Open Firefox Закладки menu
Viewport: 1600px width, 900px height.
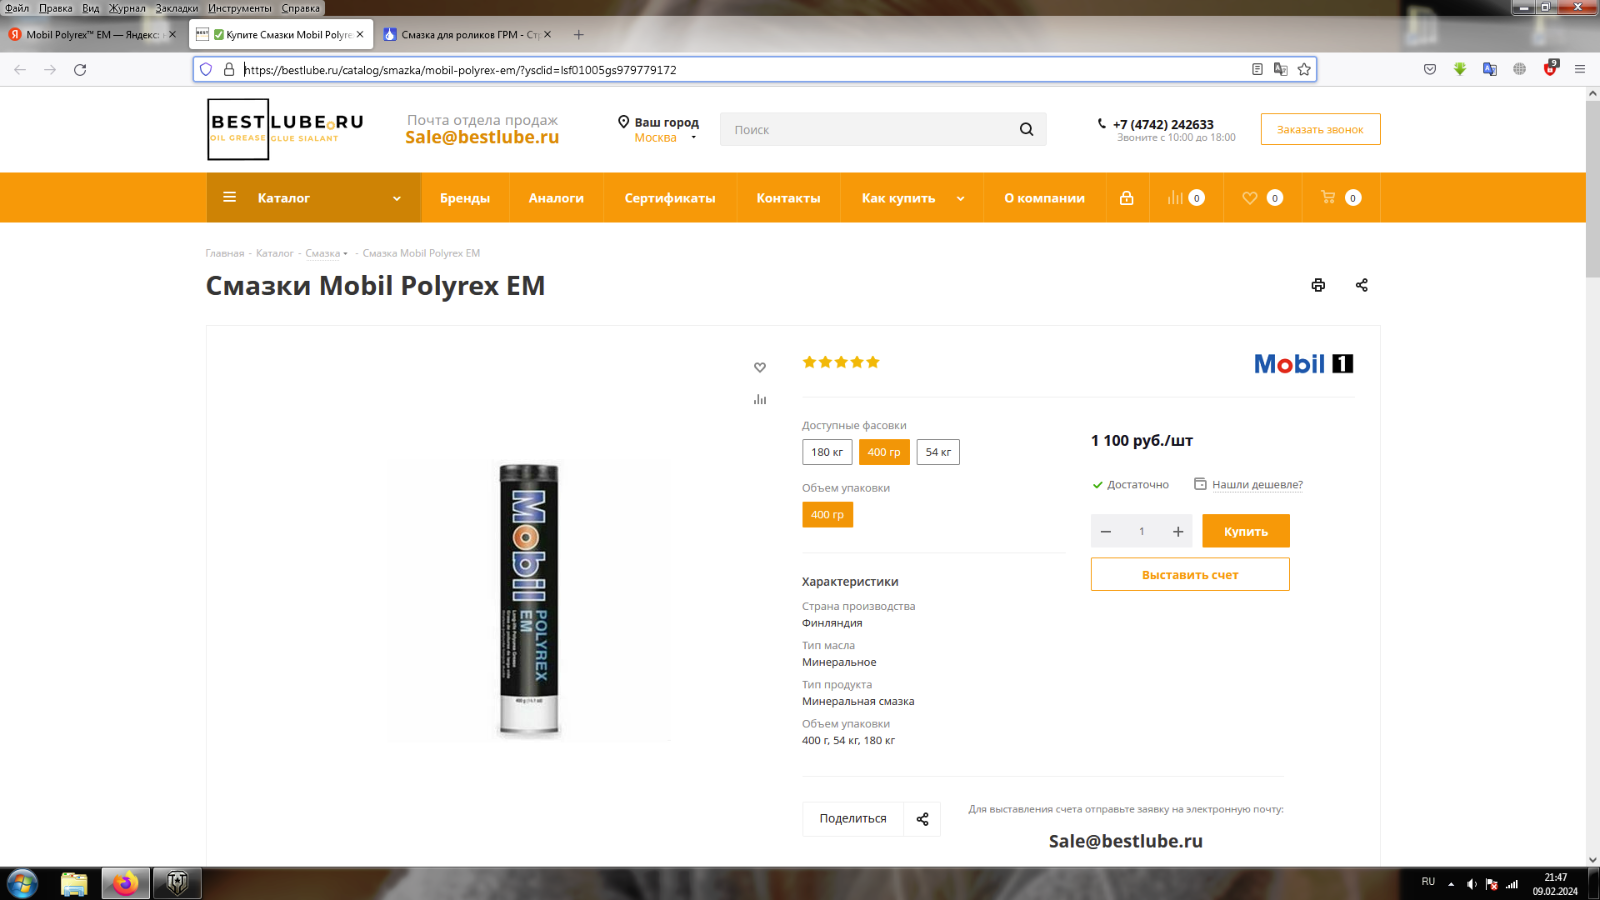[x=177, y=8]
